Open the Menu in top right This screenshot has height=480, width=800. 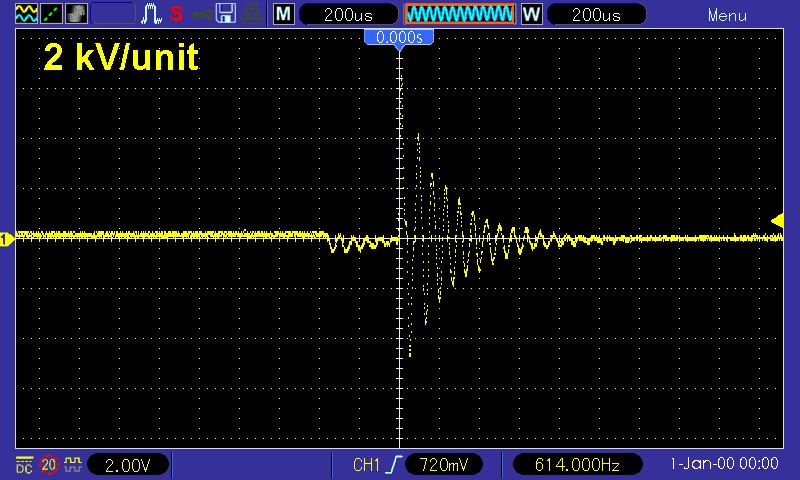pos(727,15)
